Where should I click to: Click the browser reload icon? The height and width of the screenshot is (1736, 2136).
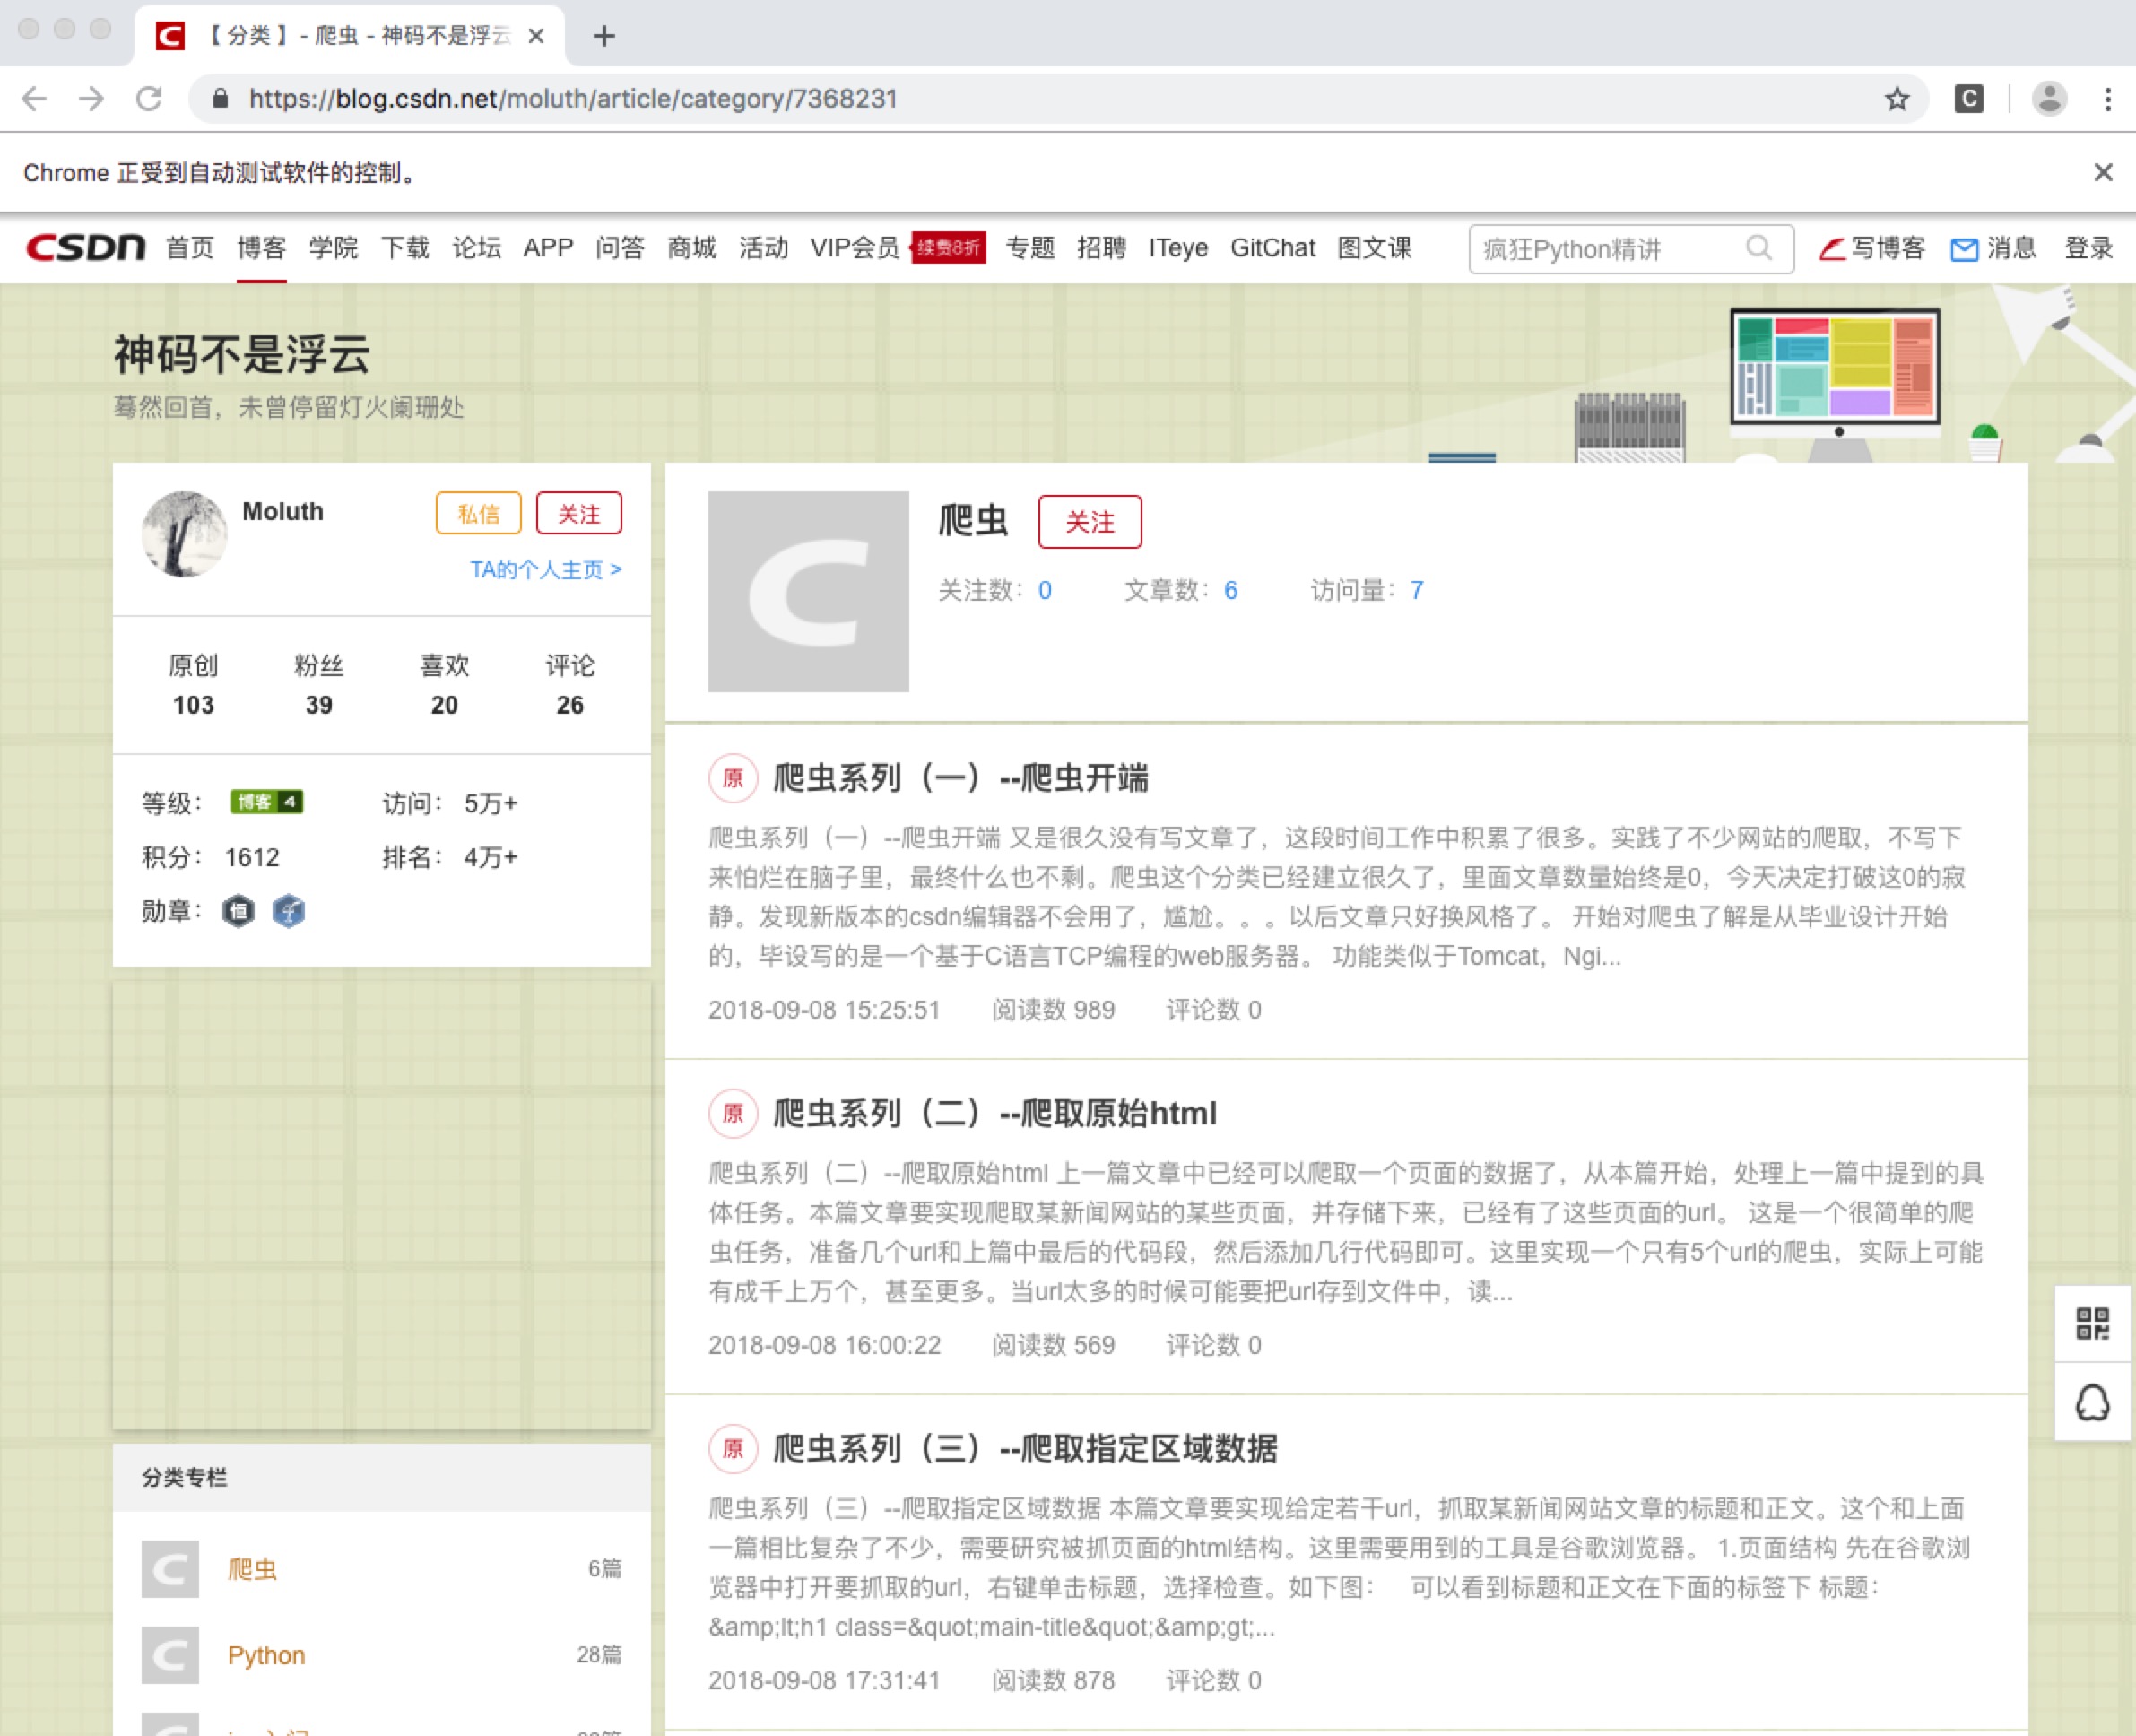(149, 99)
